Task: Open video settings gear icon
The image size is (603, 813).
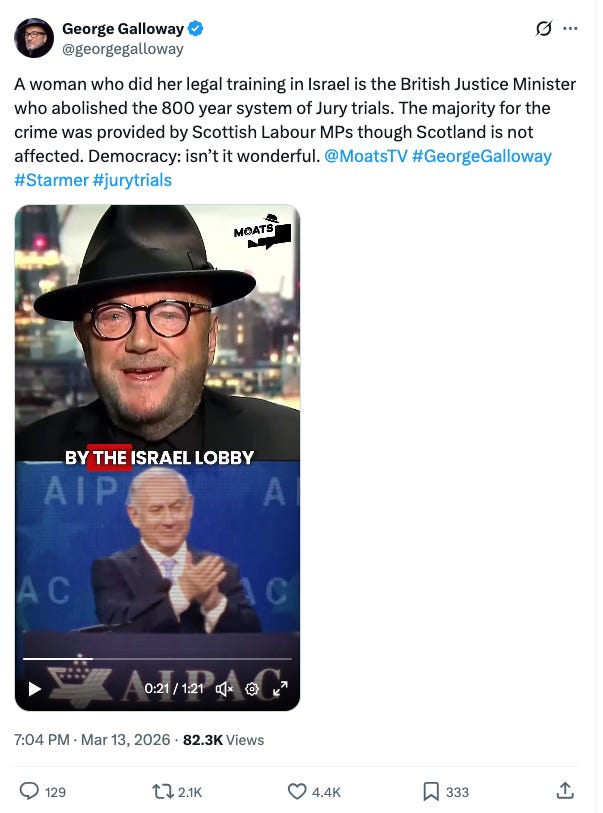Action: [252, 689]
